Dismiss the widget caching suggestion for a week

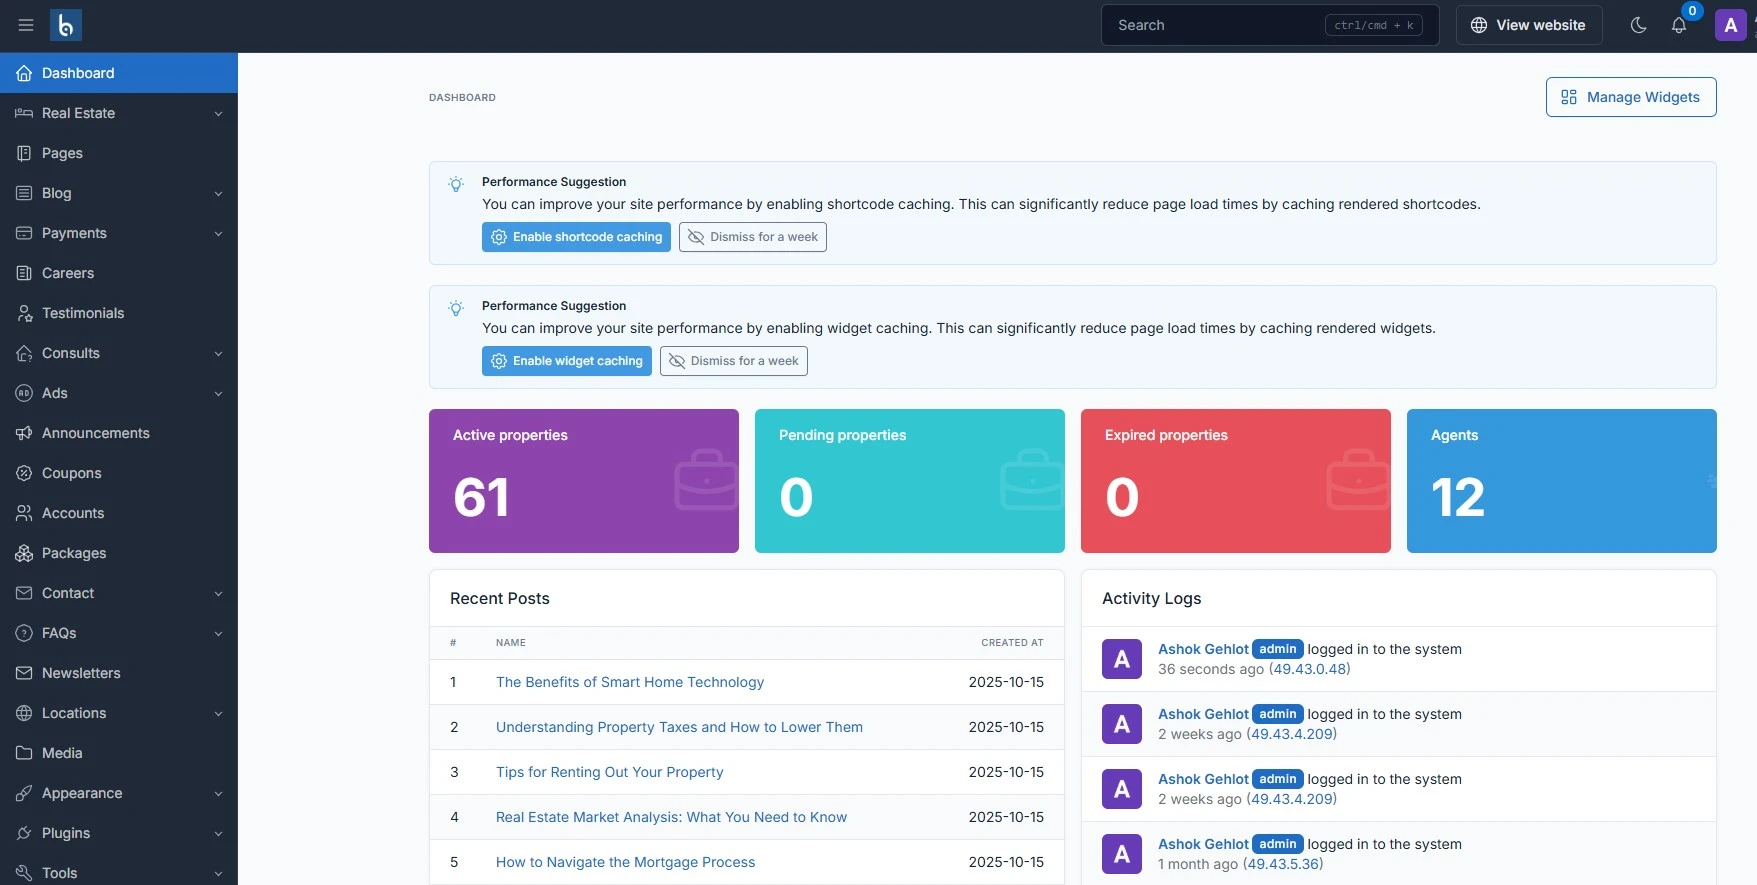[733, 361]
